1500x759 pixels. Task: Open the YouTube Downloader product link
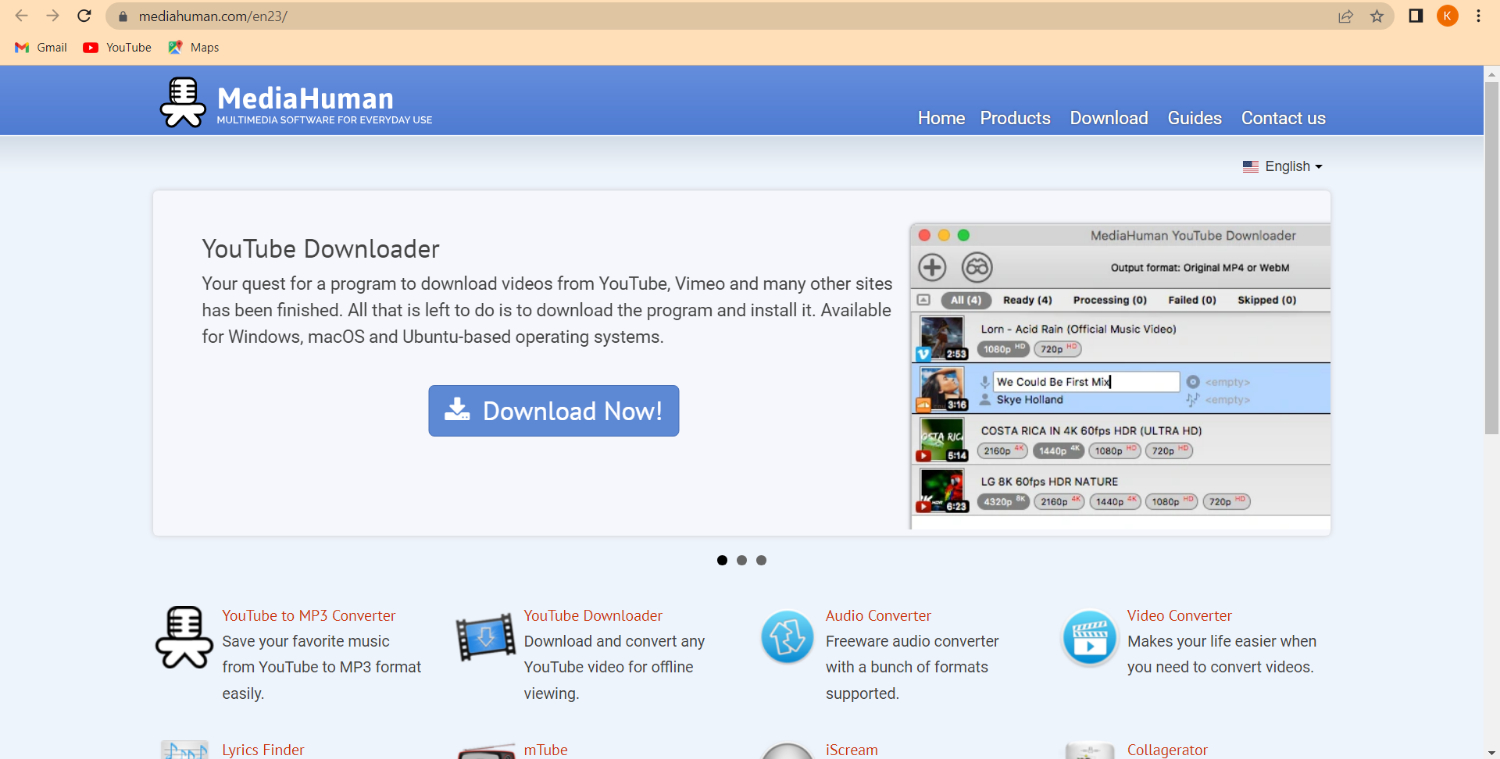(593, 616)
